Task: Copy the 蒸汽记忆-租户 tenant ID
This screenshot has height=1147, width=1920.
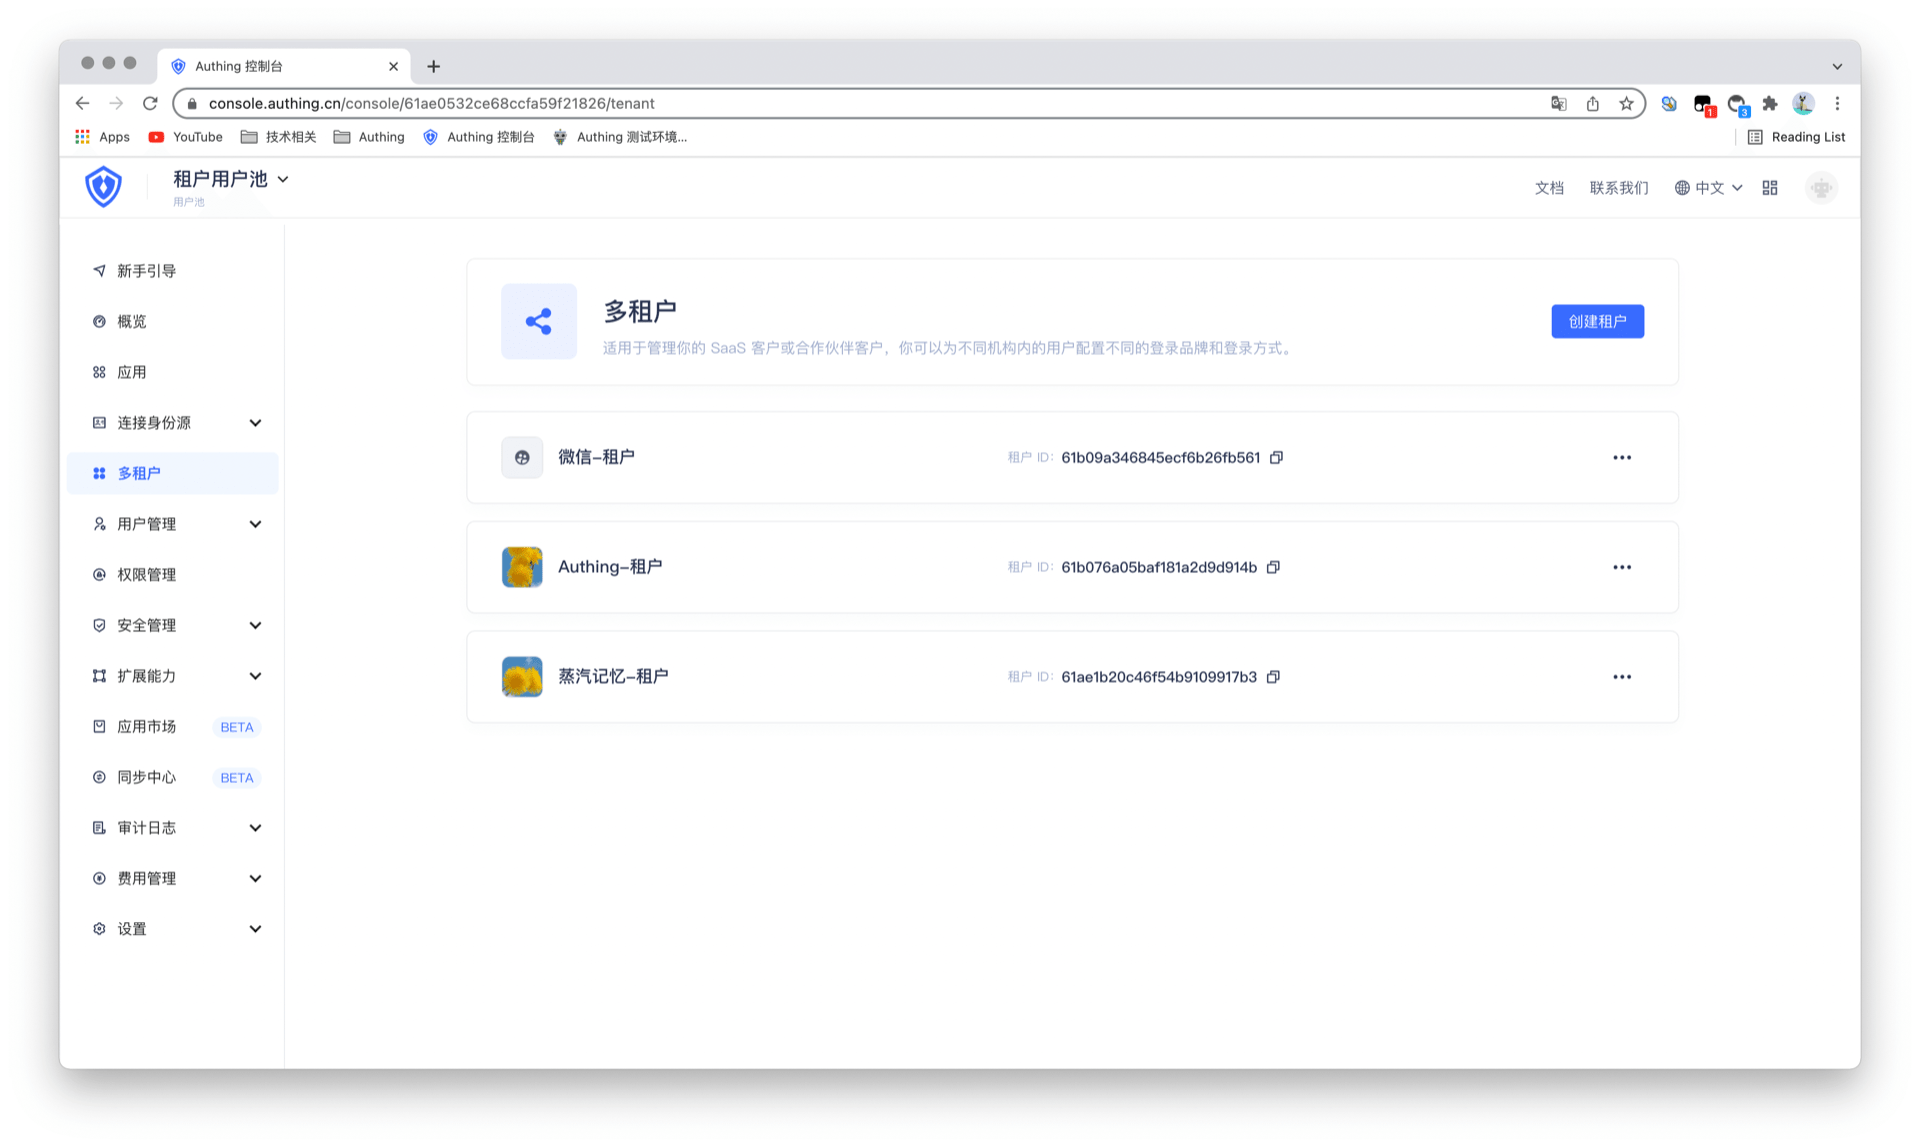Action: (x=1273, y=677)
